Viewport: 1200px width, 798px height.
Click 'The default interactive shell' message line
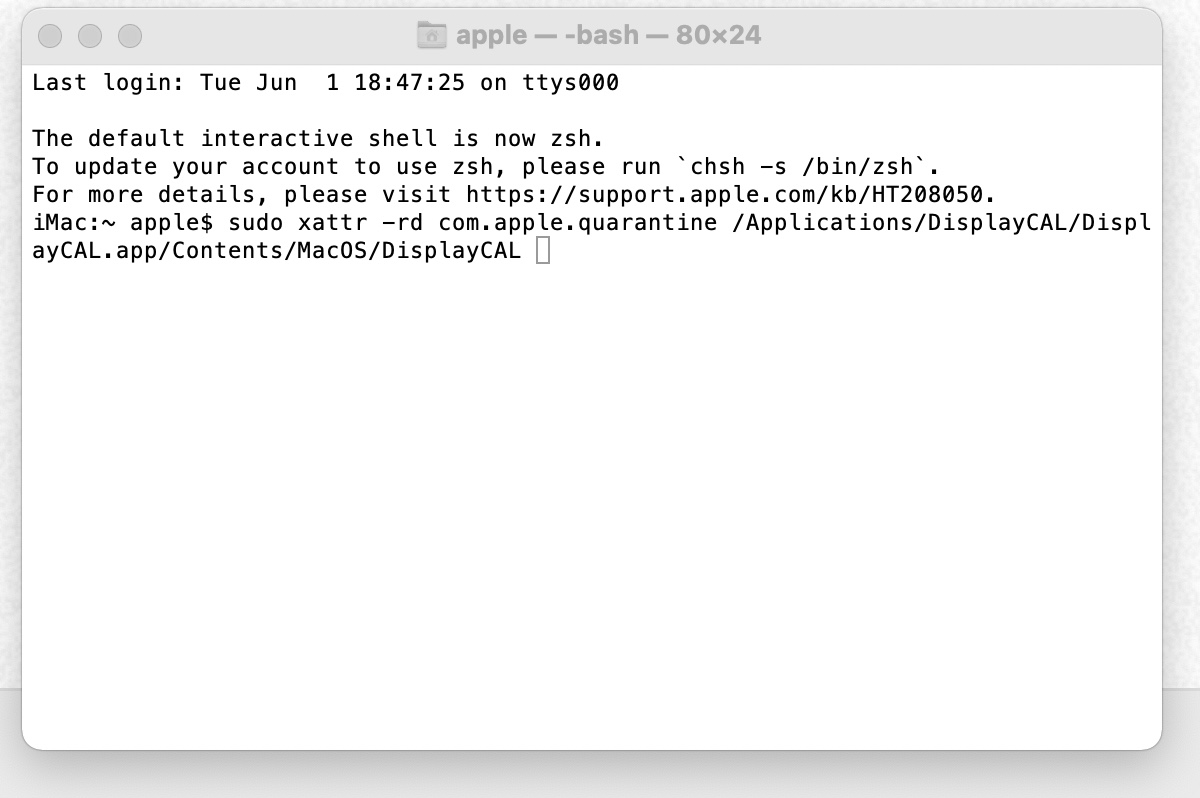tap(318, 138)
